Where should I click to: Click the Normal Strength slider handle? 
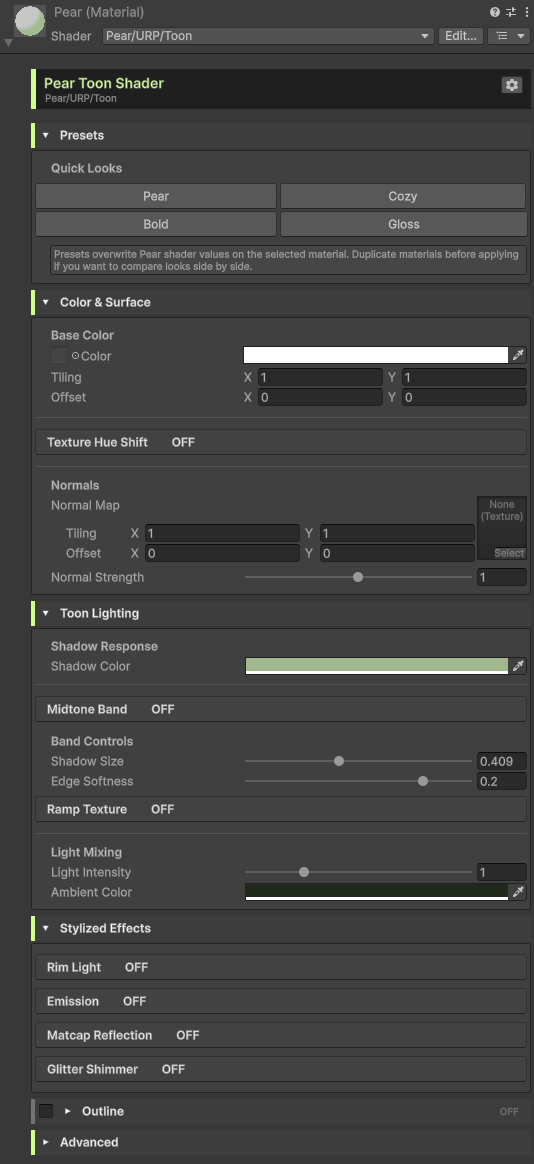358,577
